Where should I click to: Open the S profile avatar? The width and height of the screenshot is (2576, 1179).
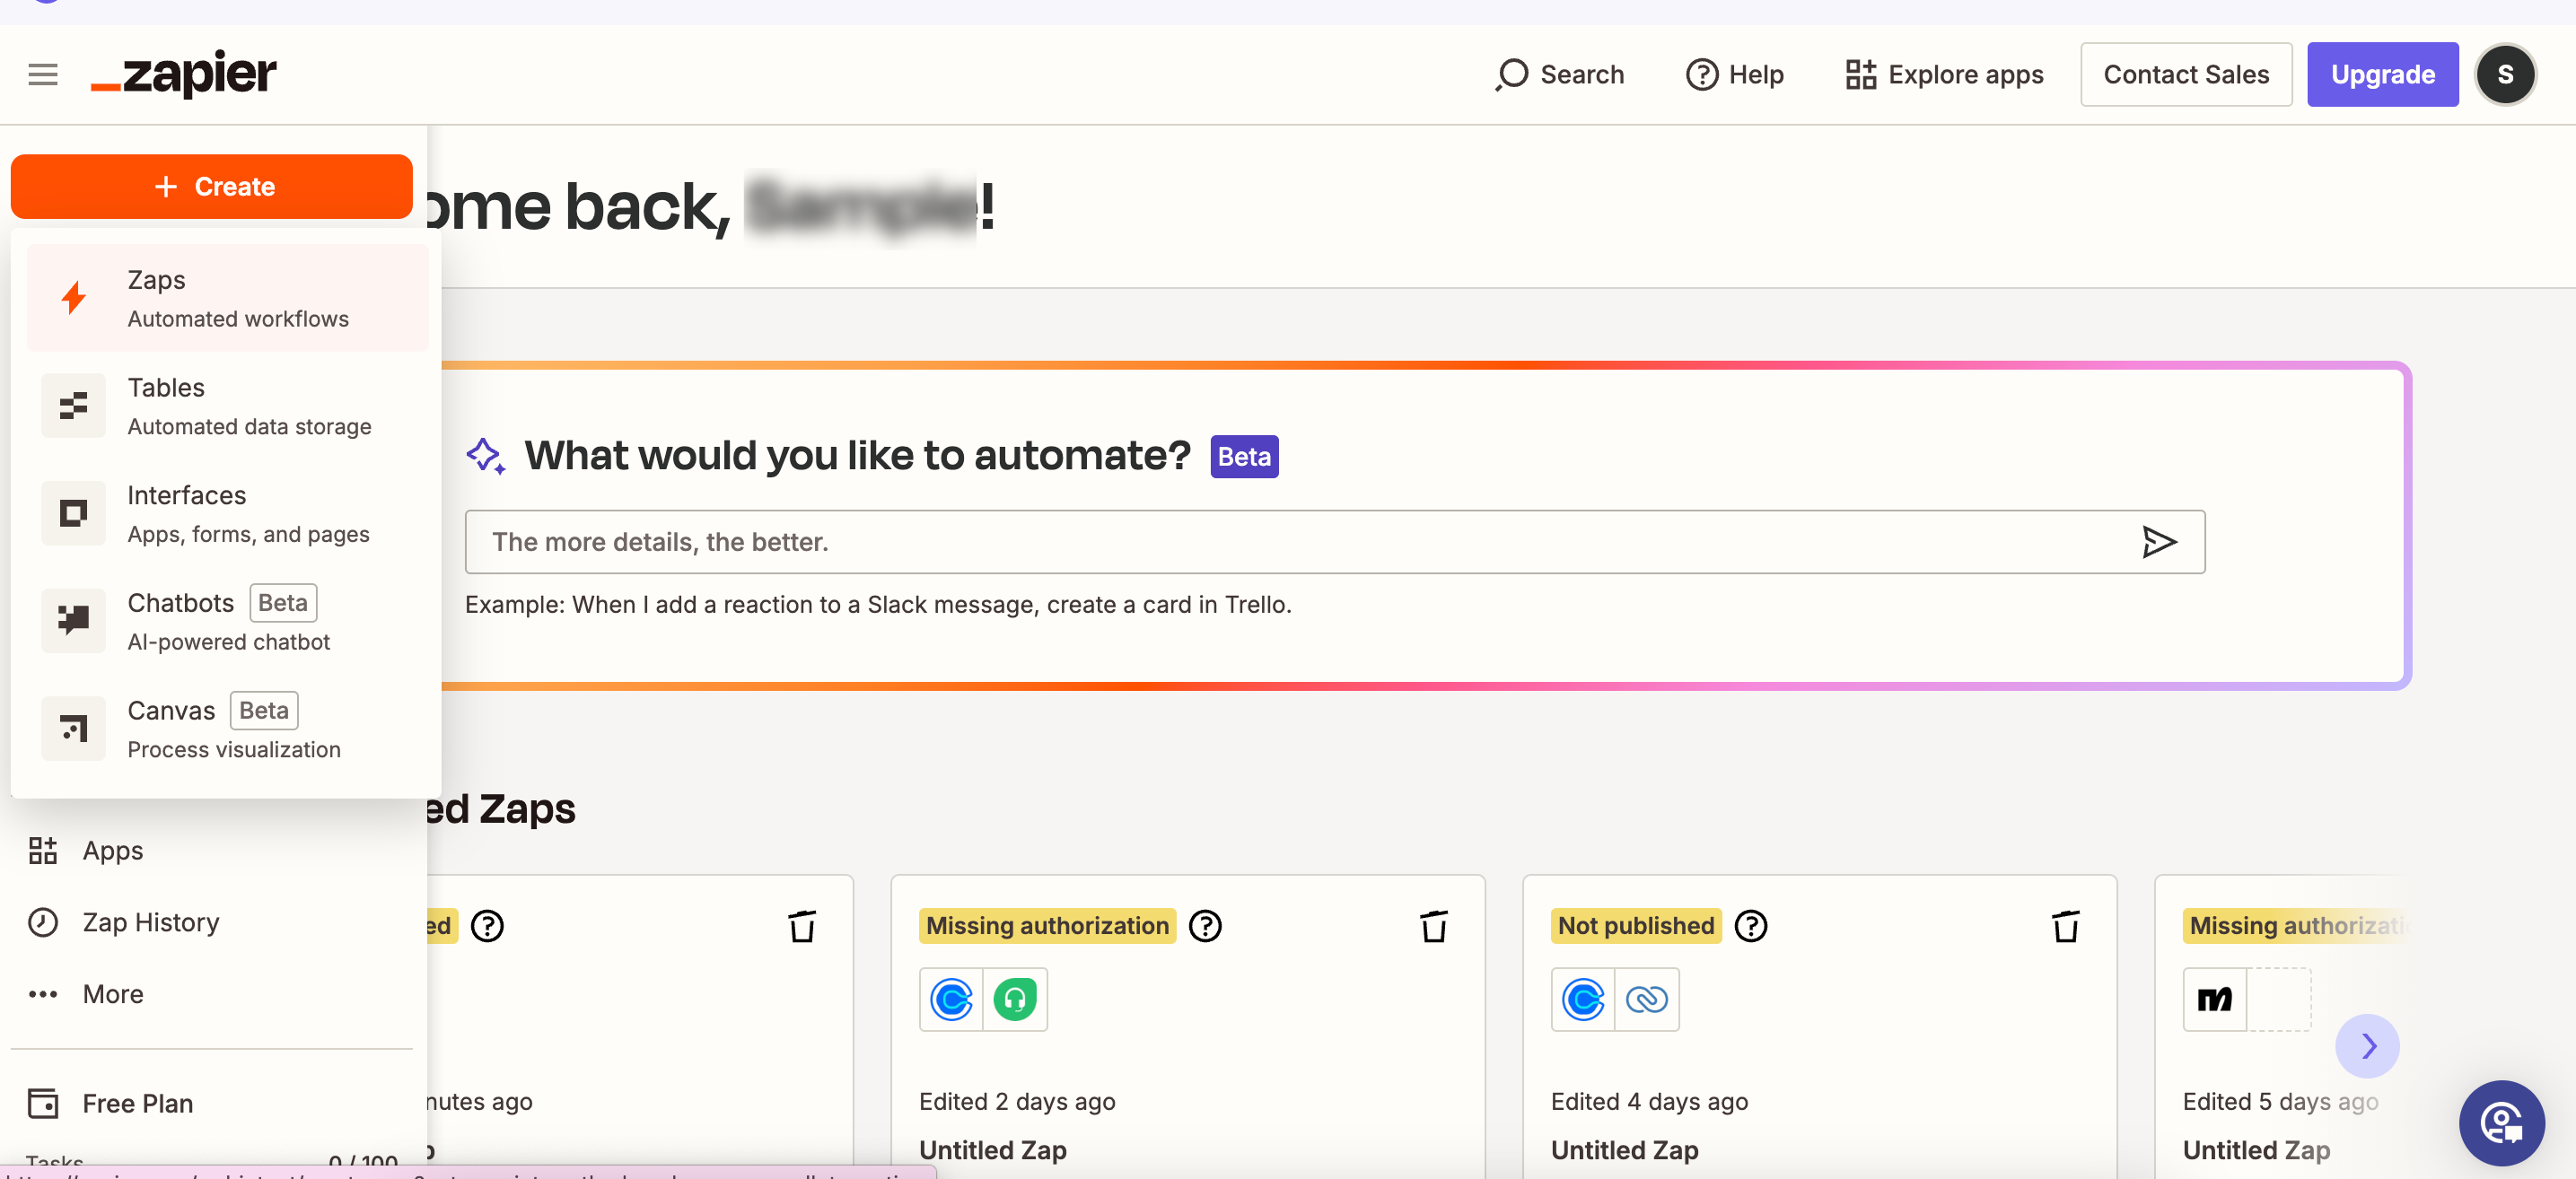coord(2504,75)
